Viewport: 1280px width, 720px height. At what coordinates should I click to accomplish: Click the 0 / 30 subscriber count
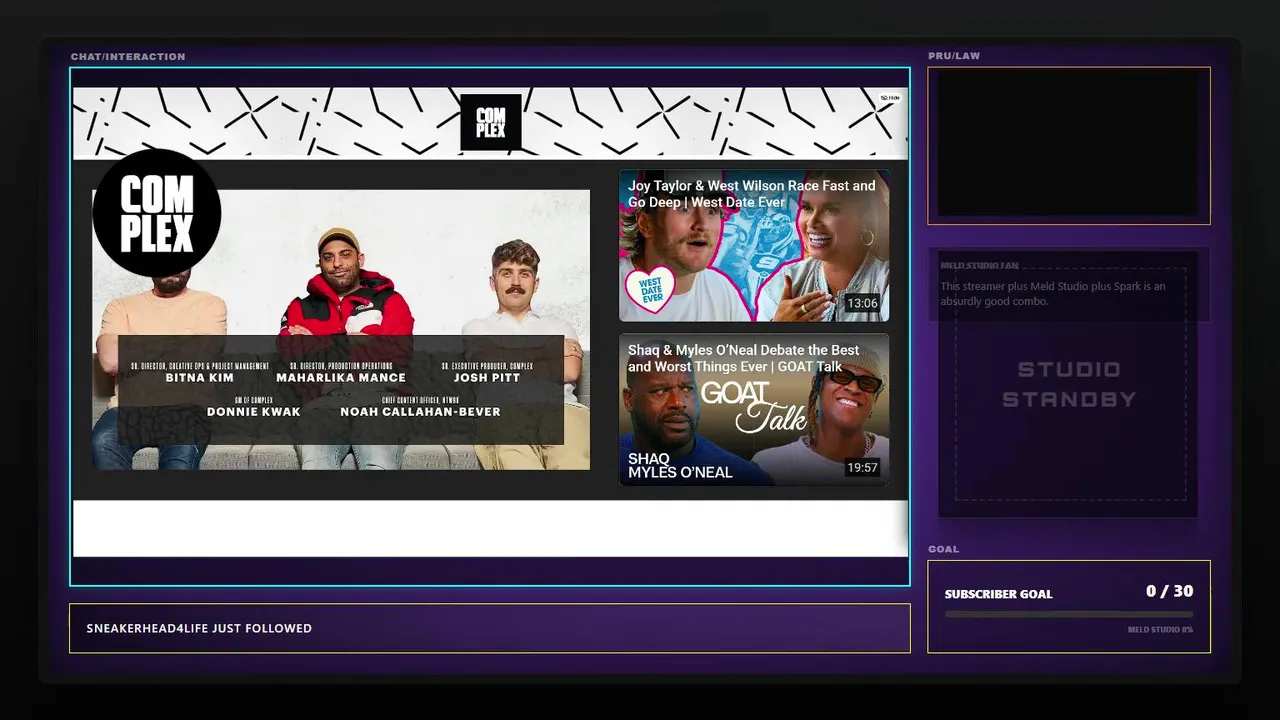tap(1169, 591)
